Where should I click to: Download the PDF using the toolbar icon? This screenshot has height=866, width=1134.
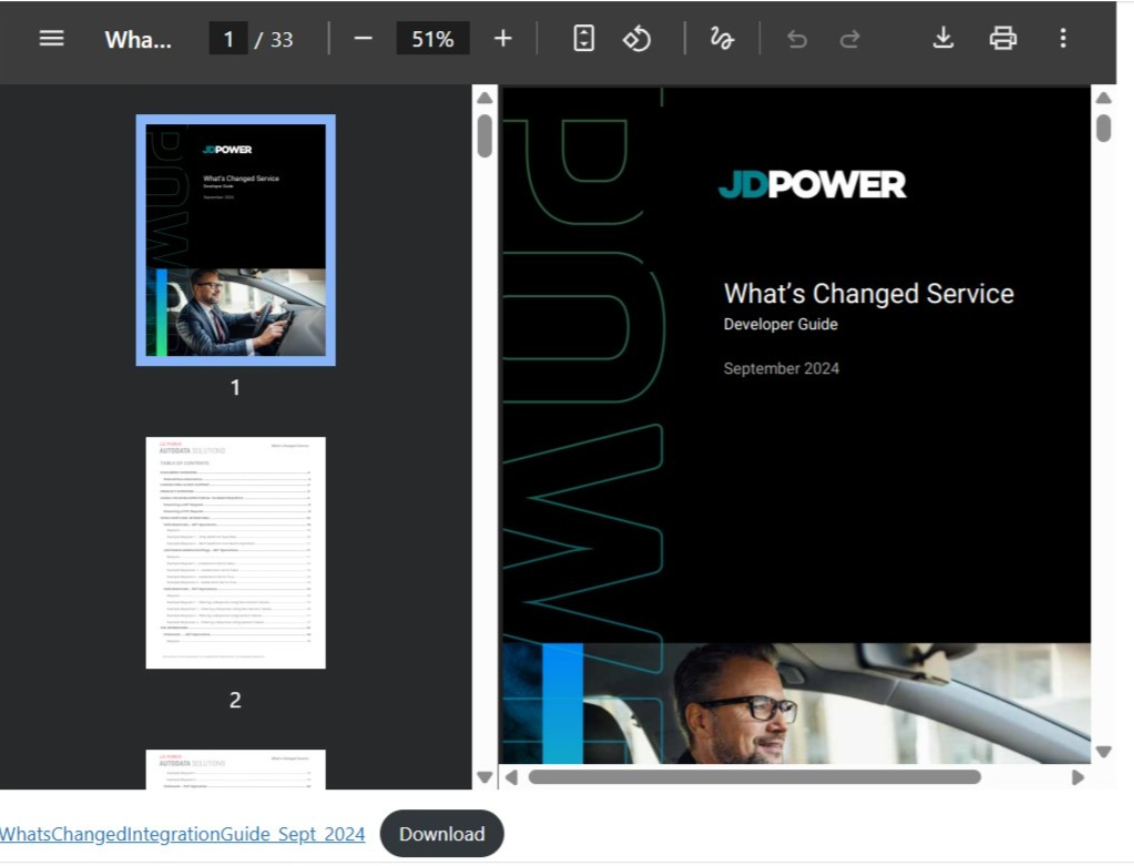(943, 39)
